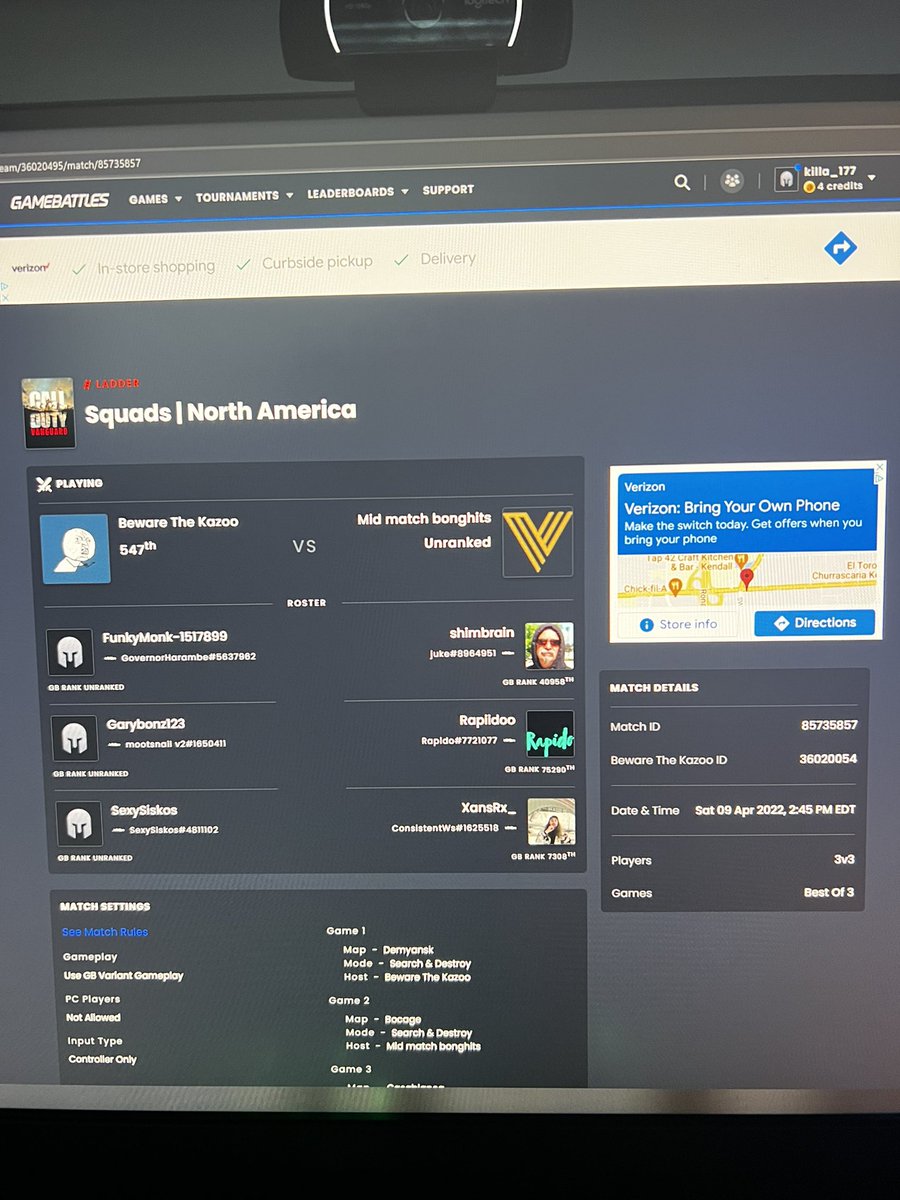Click Game 2 map Bocage text
This screenshot has height=1200, width=900.
pyautogui.click(x=403, y=1019)
